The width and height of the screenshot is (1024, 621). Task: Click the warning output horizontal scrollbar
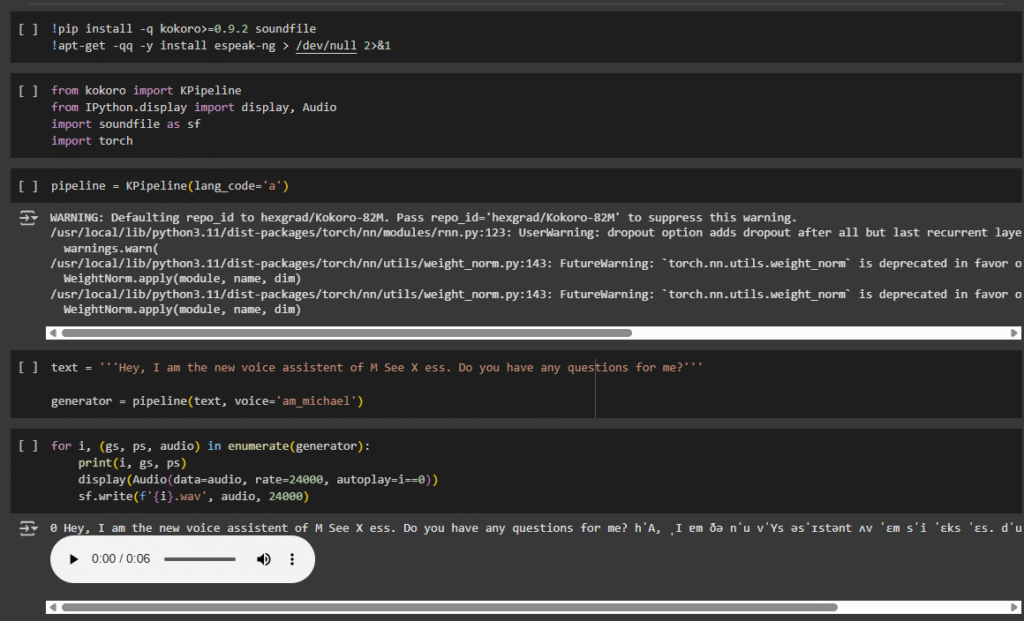[346, 333]
